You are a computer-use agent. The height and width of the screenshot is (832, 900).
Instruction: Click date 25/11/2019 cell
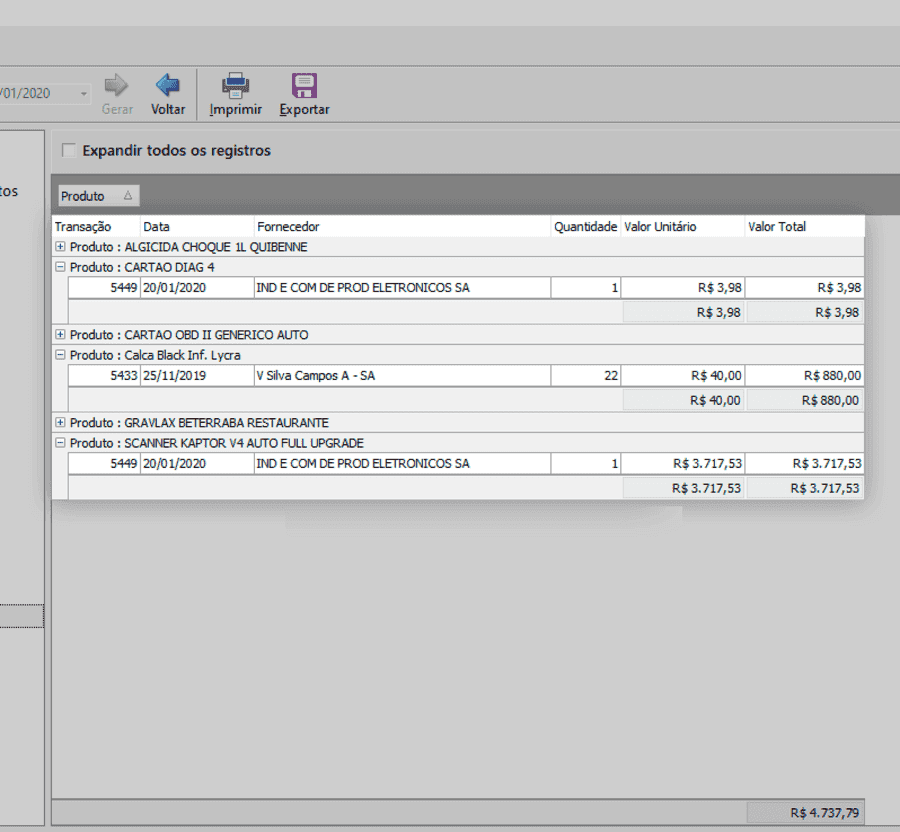tap(197, 376)
